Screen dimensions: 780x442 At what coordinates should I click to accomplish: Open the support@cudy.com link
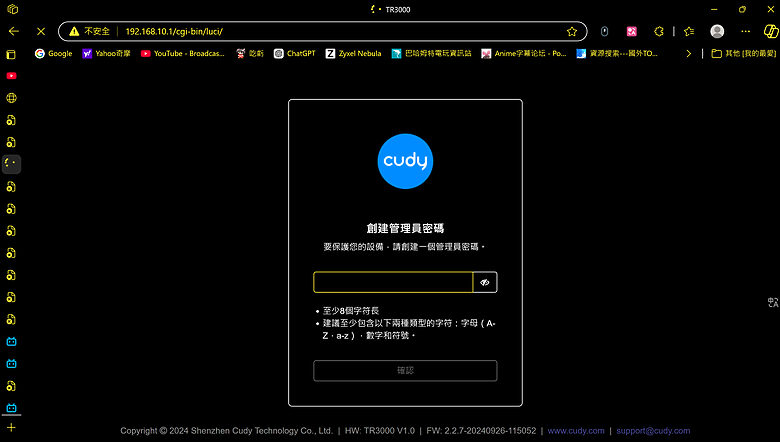pos(653,431)
